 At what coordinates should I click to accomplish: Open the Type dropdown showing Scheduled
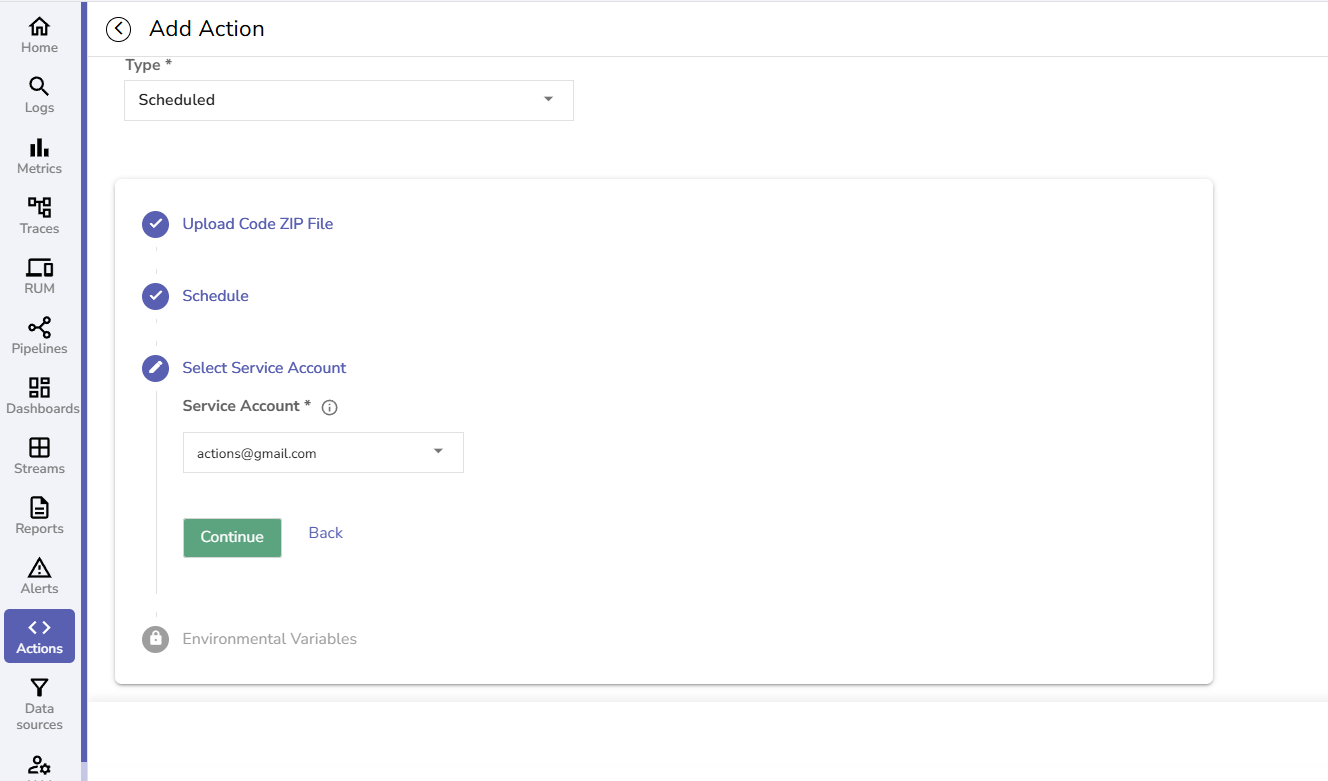348,100
